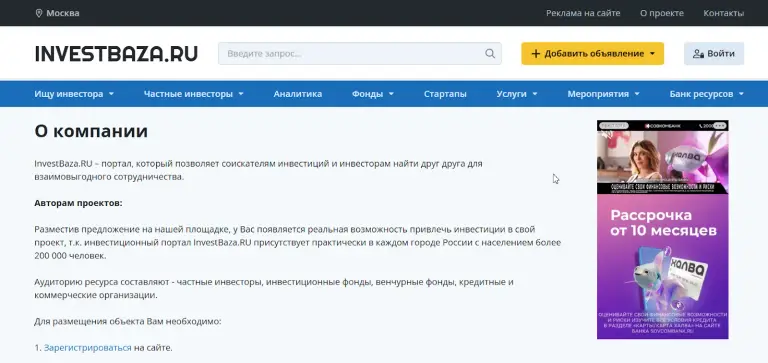Open the Мероприятия menu
The height and width of the screenshot is (363, 768).
click(x=603, y=94)
